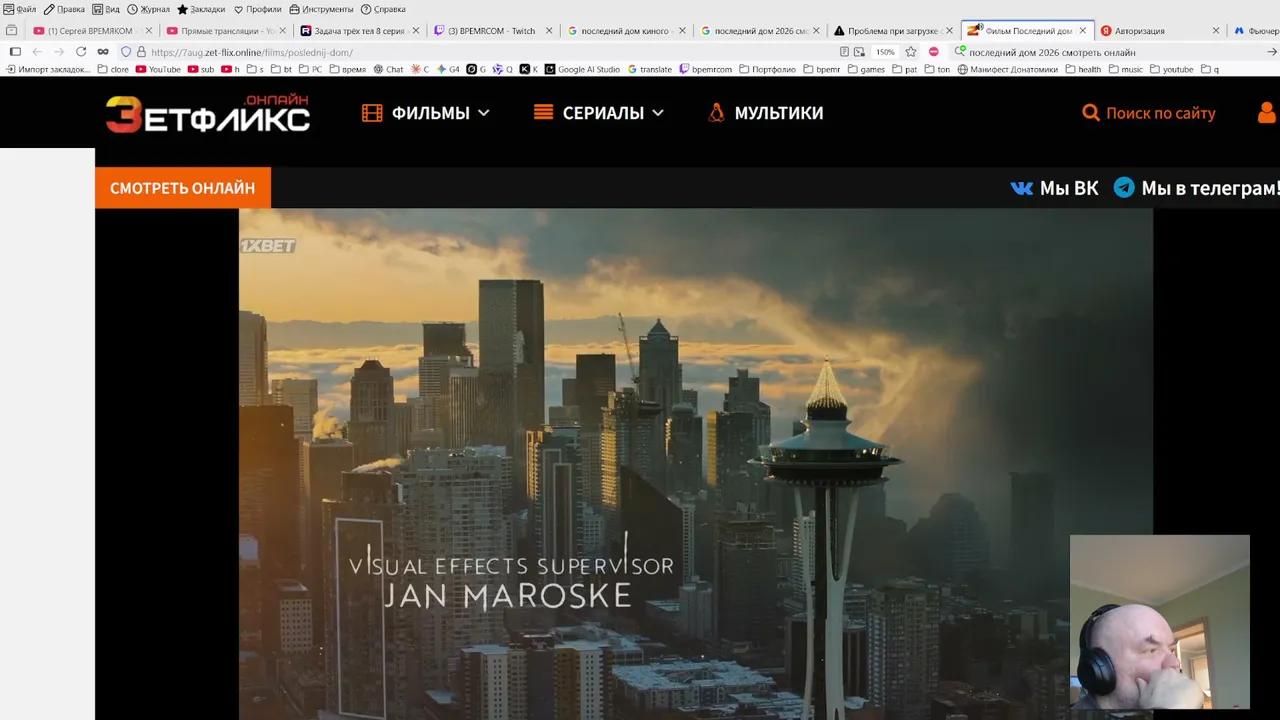Open the Портфолио bookmarks folder
This screenshot has width=1280, height=720.
(767, 70)
